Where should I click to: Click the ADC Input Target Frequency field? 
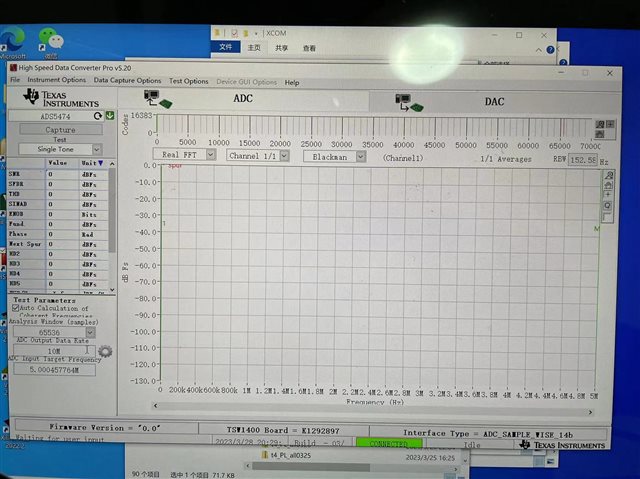[x=54, y=370]
